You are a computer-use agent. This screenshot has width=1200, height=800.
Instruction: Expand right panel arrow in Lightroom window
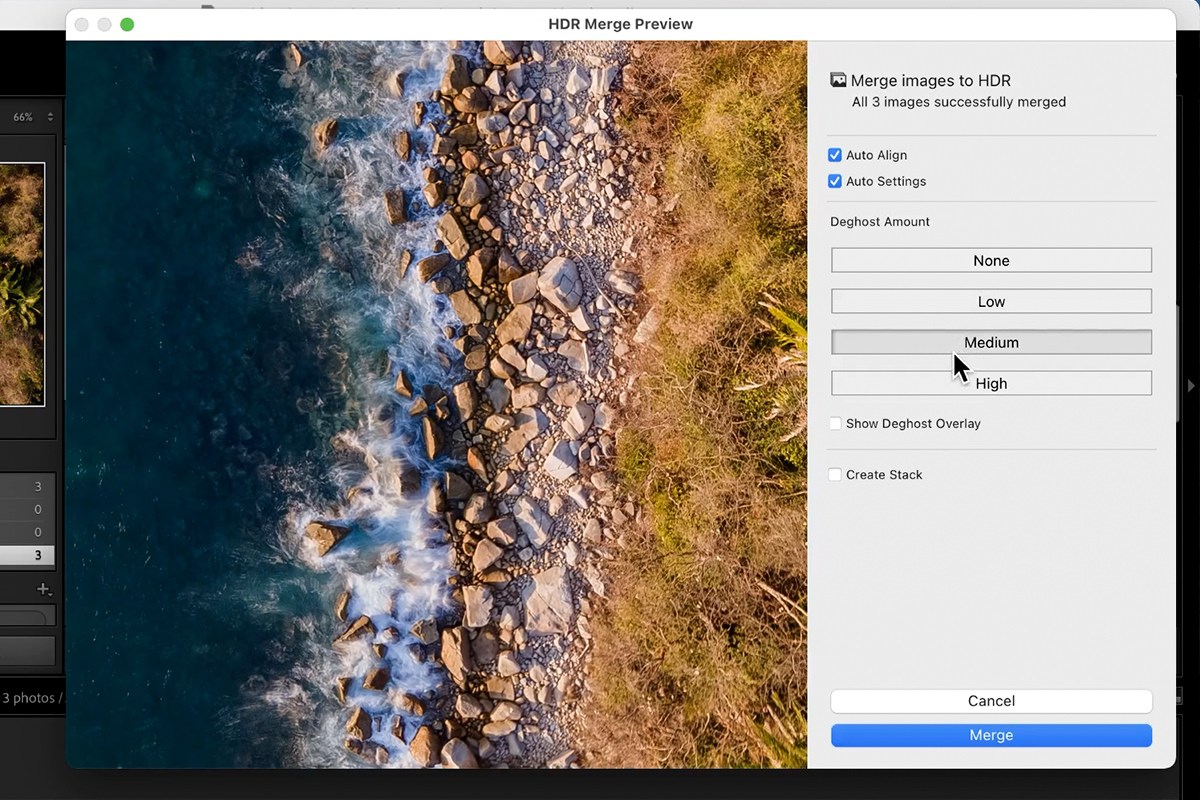coord(1190,385)
